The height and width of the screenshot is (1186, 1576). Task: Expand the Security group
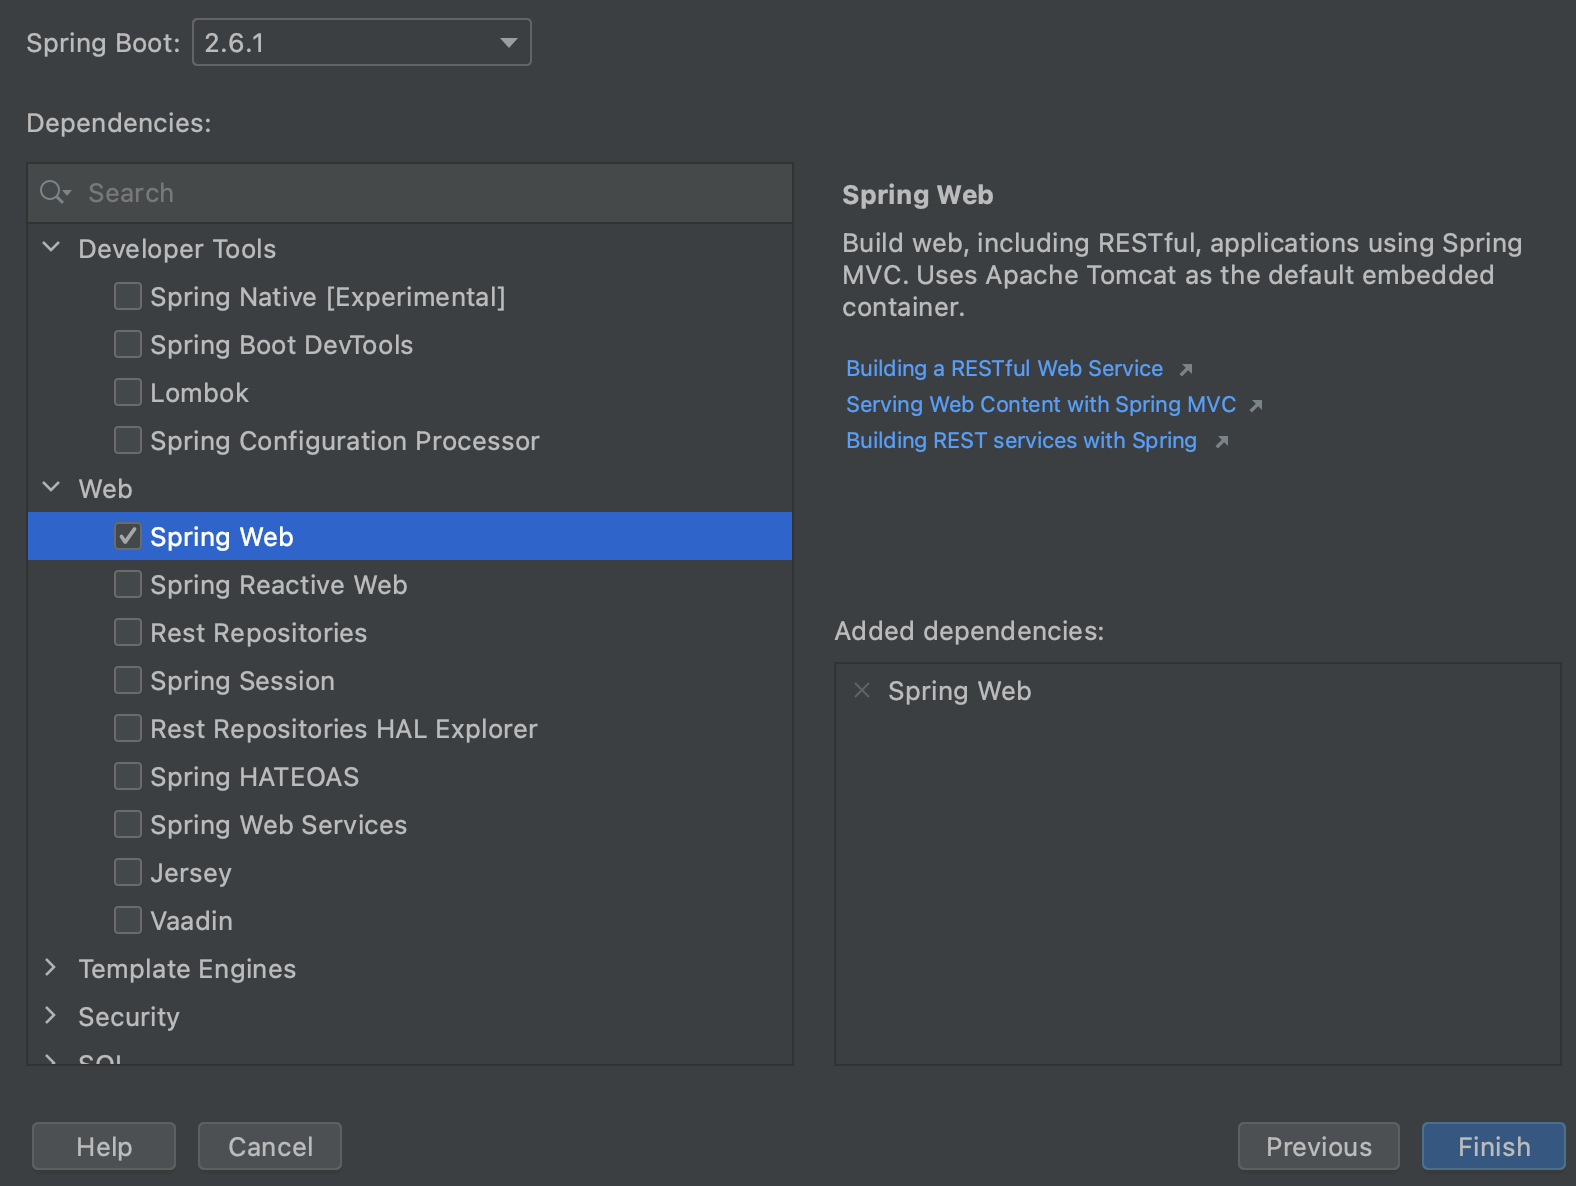click(x=51, y=1016)
